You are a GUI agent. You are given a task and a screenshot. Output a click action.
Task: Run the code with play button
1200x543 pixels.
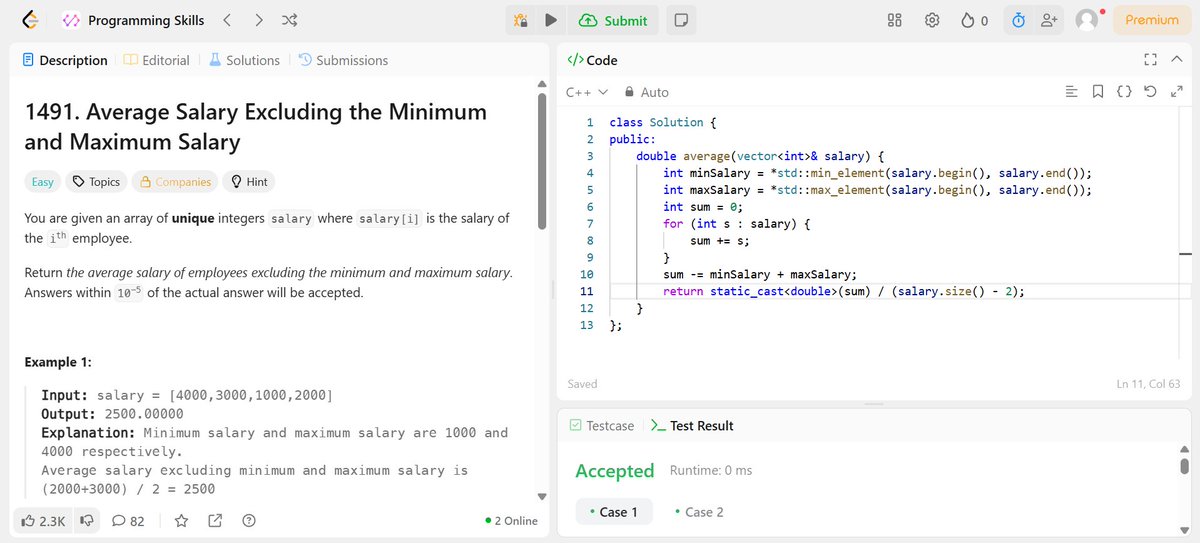pyautogui.click(x=551, y=20)
